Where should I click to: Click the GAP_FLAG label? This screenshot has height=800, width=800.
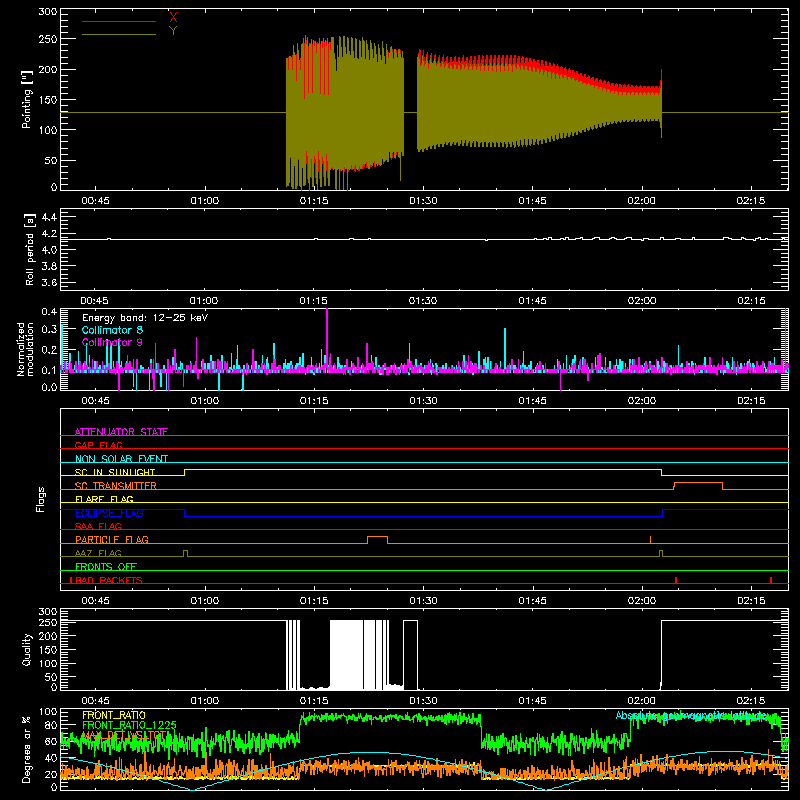[x=98, y=445]
